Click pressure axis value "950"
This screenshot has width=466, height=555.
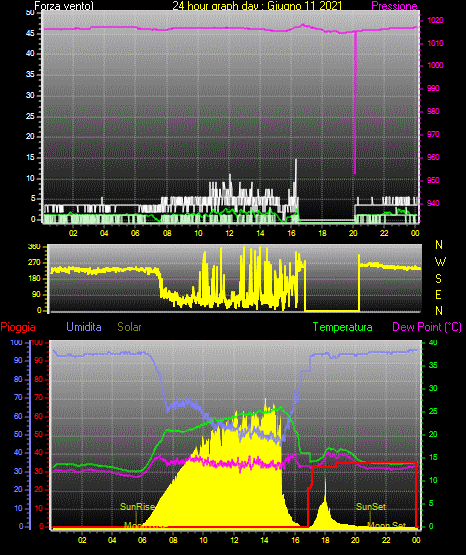pos(433,180)
